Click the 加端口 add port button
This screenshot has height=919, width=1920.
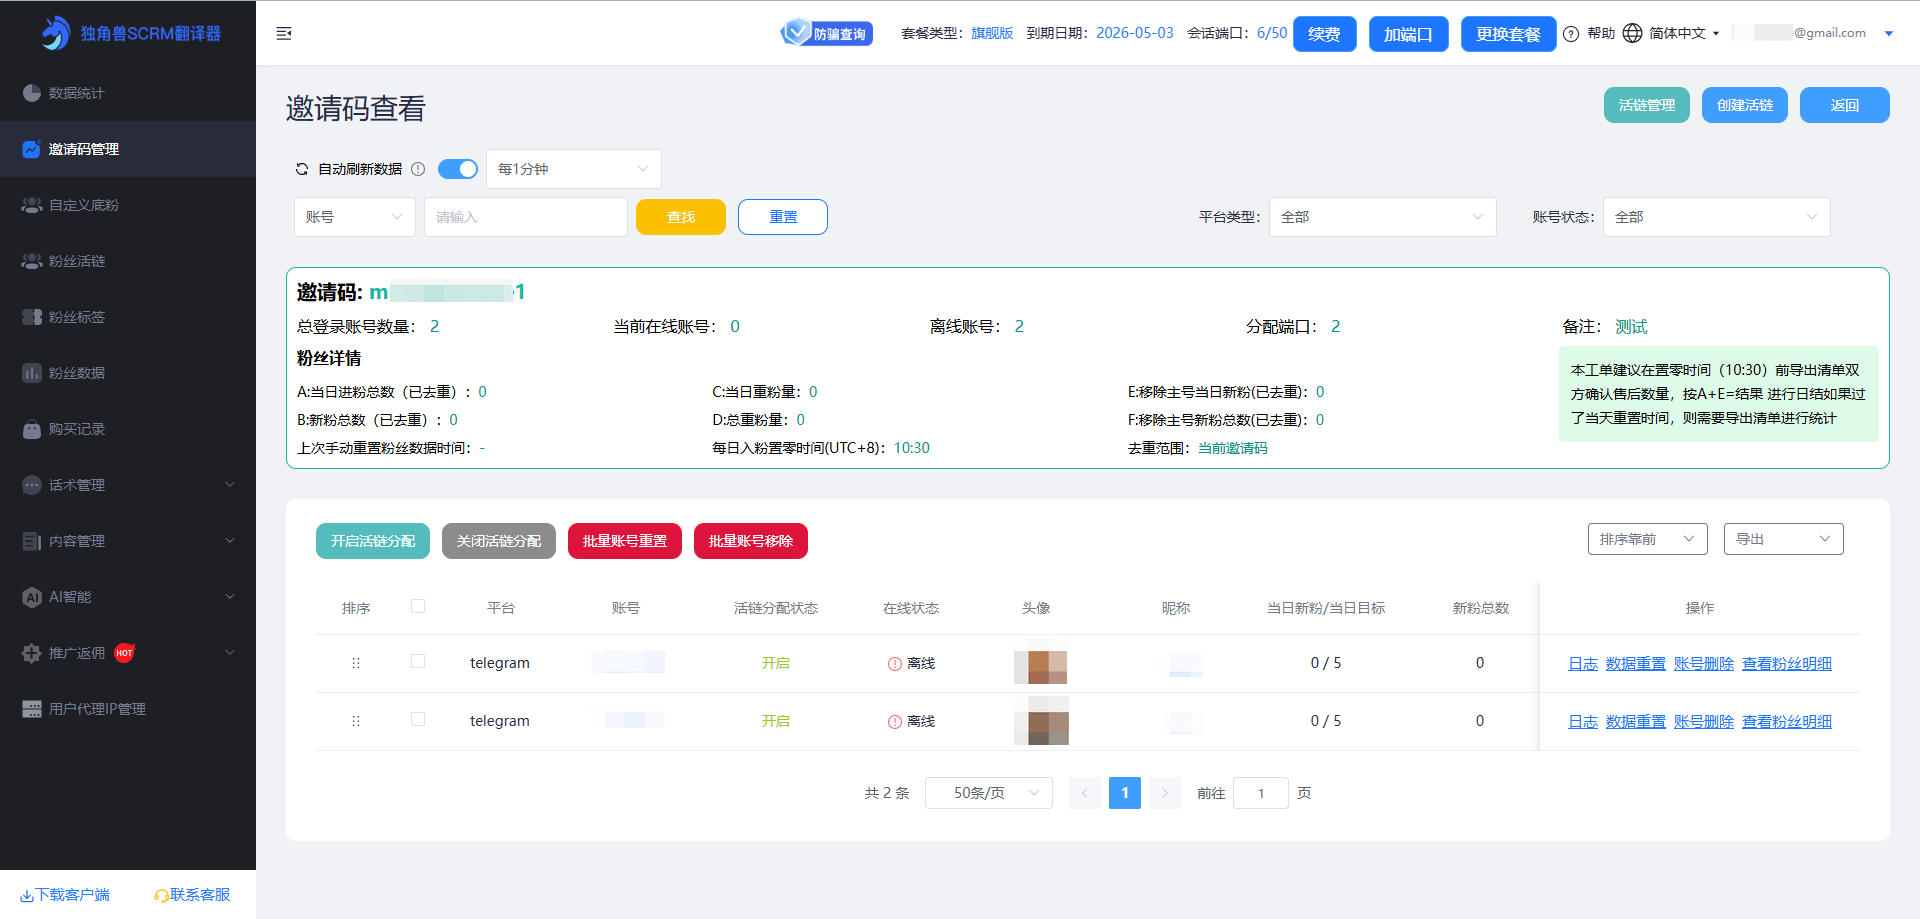pos(1408,34)
